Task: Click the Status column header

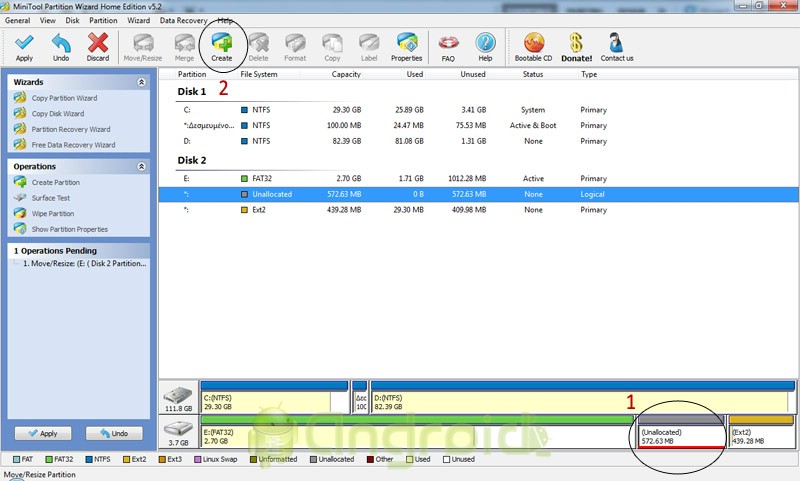Action: tap(533, 74)
